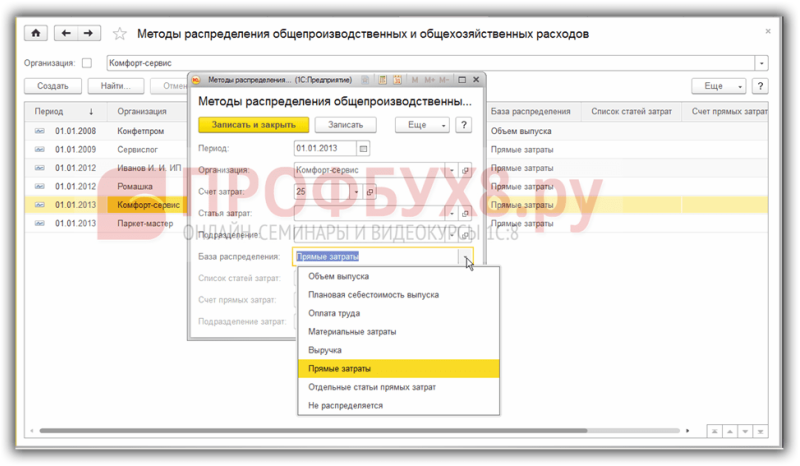Select Плановая себестоимость выпуска option
The image size is (800, 466).
coord(398,295)
